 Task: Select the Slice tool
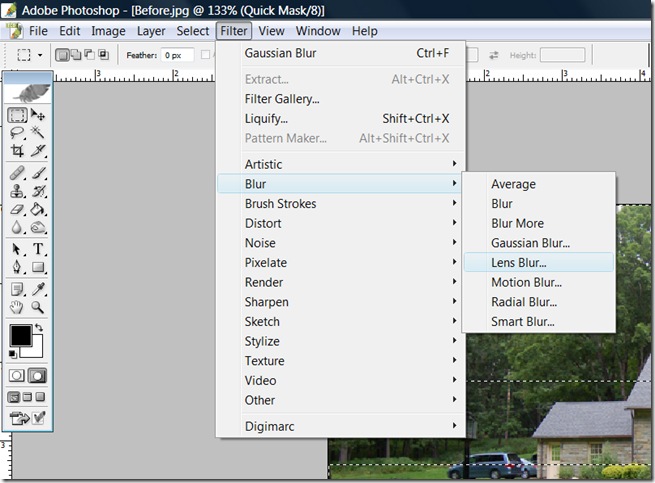coord(38,150)
